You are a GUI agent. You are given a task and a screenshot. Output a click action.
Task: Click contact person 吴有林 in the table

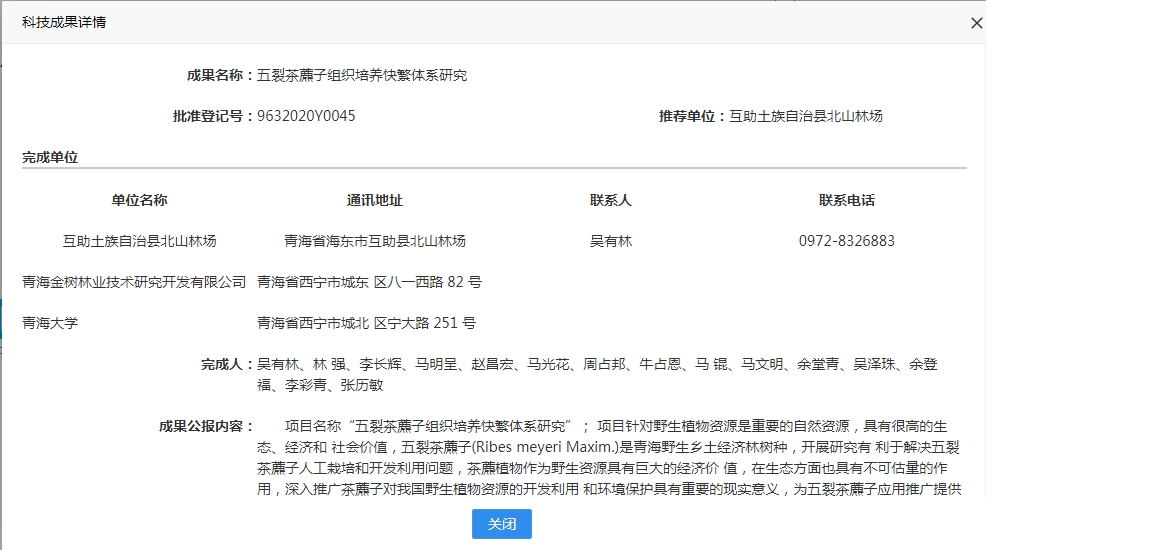pyautogui.click(x=610, y=241)
